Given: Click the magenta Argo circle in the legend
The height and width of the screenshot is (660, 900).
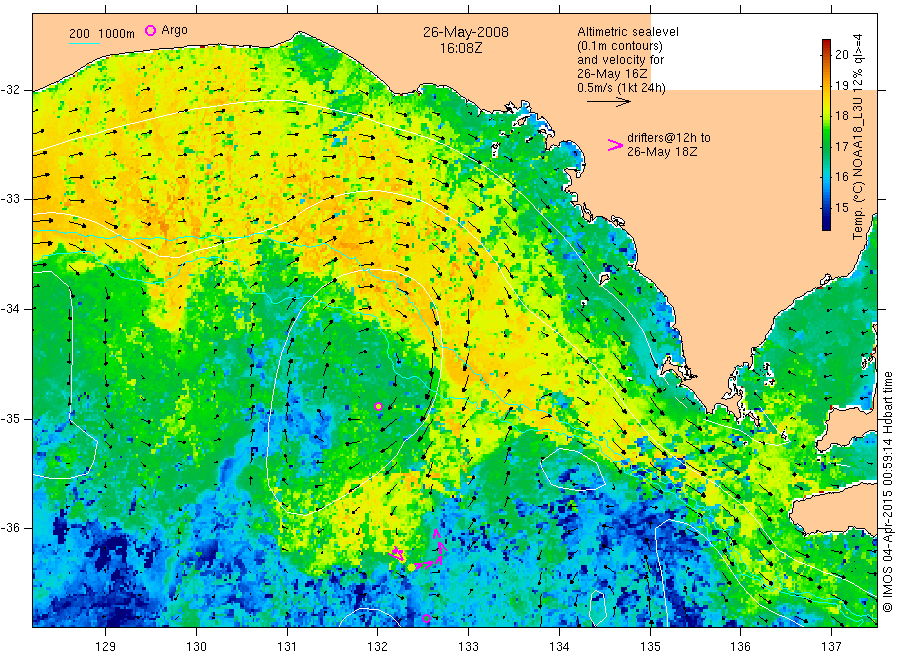Looking at the screenshot, I should (150, 30).
